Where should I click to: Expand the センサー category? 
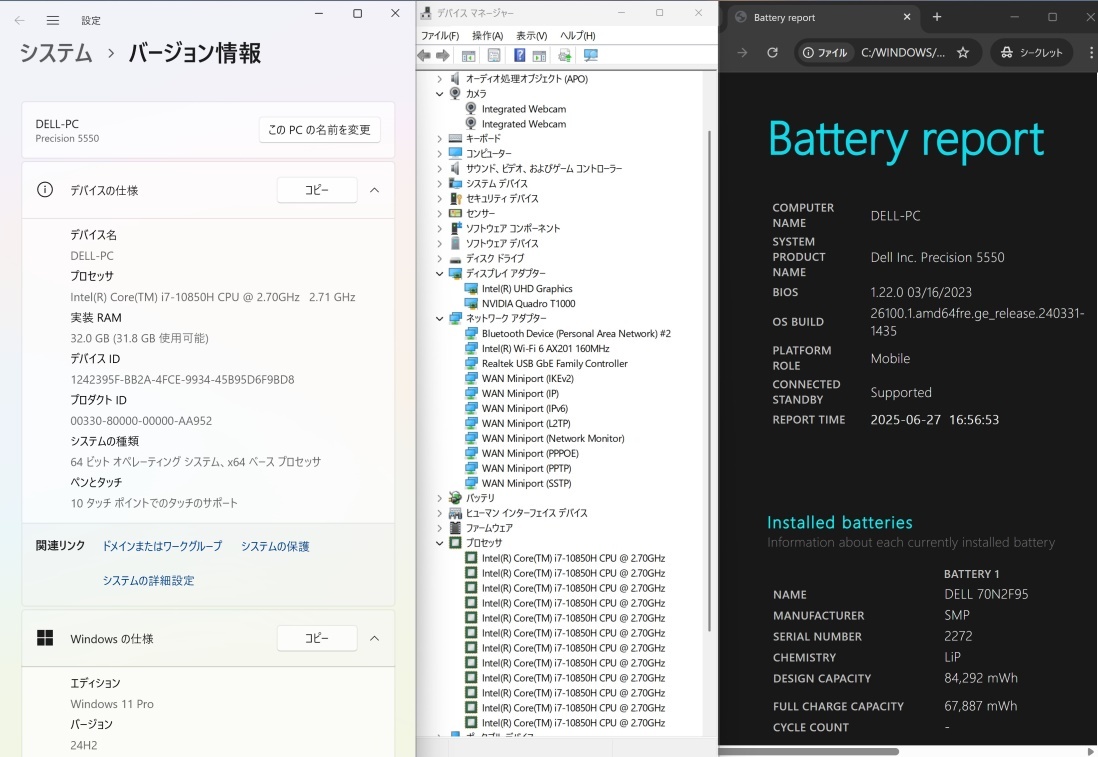click(x=439, y=214)
